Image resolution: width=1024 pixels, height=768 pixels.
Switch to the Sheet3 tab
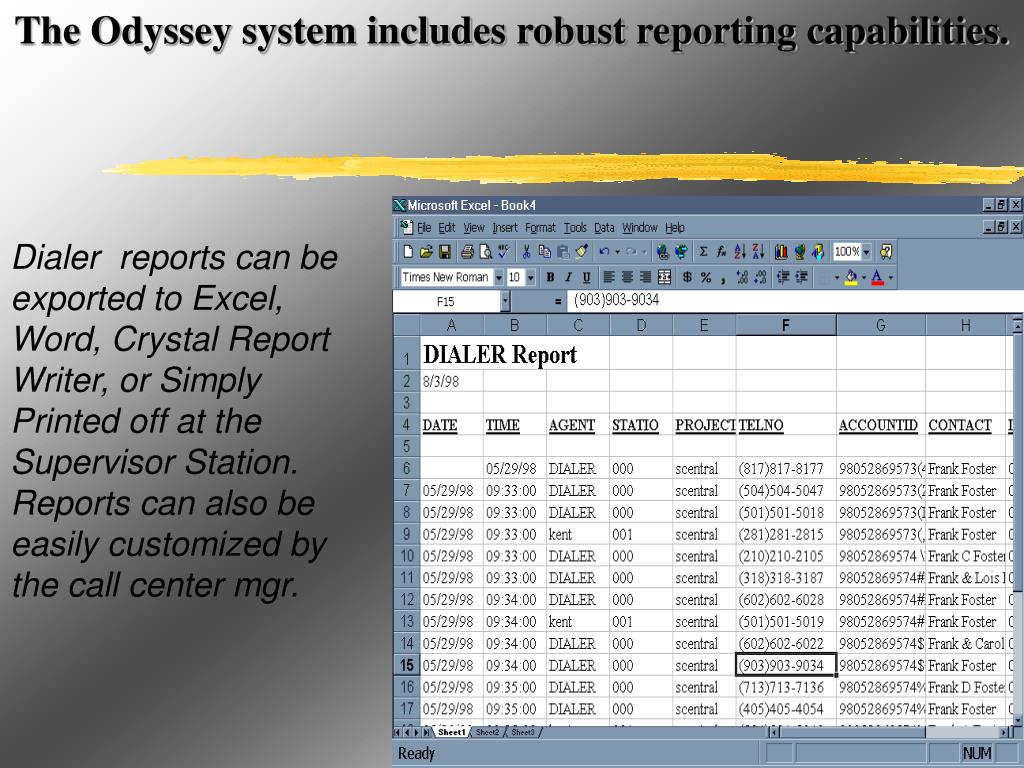pyautogui.click(x=522, y=732)
